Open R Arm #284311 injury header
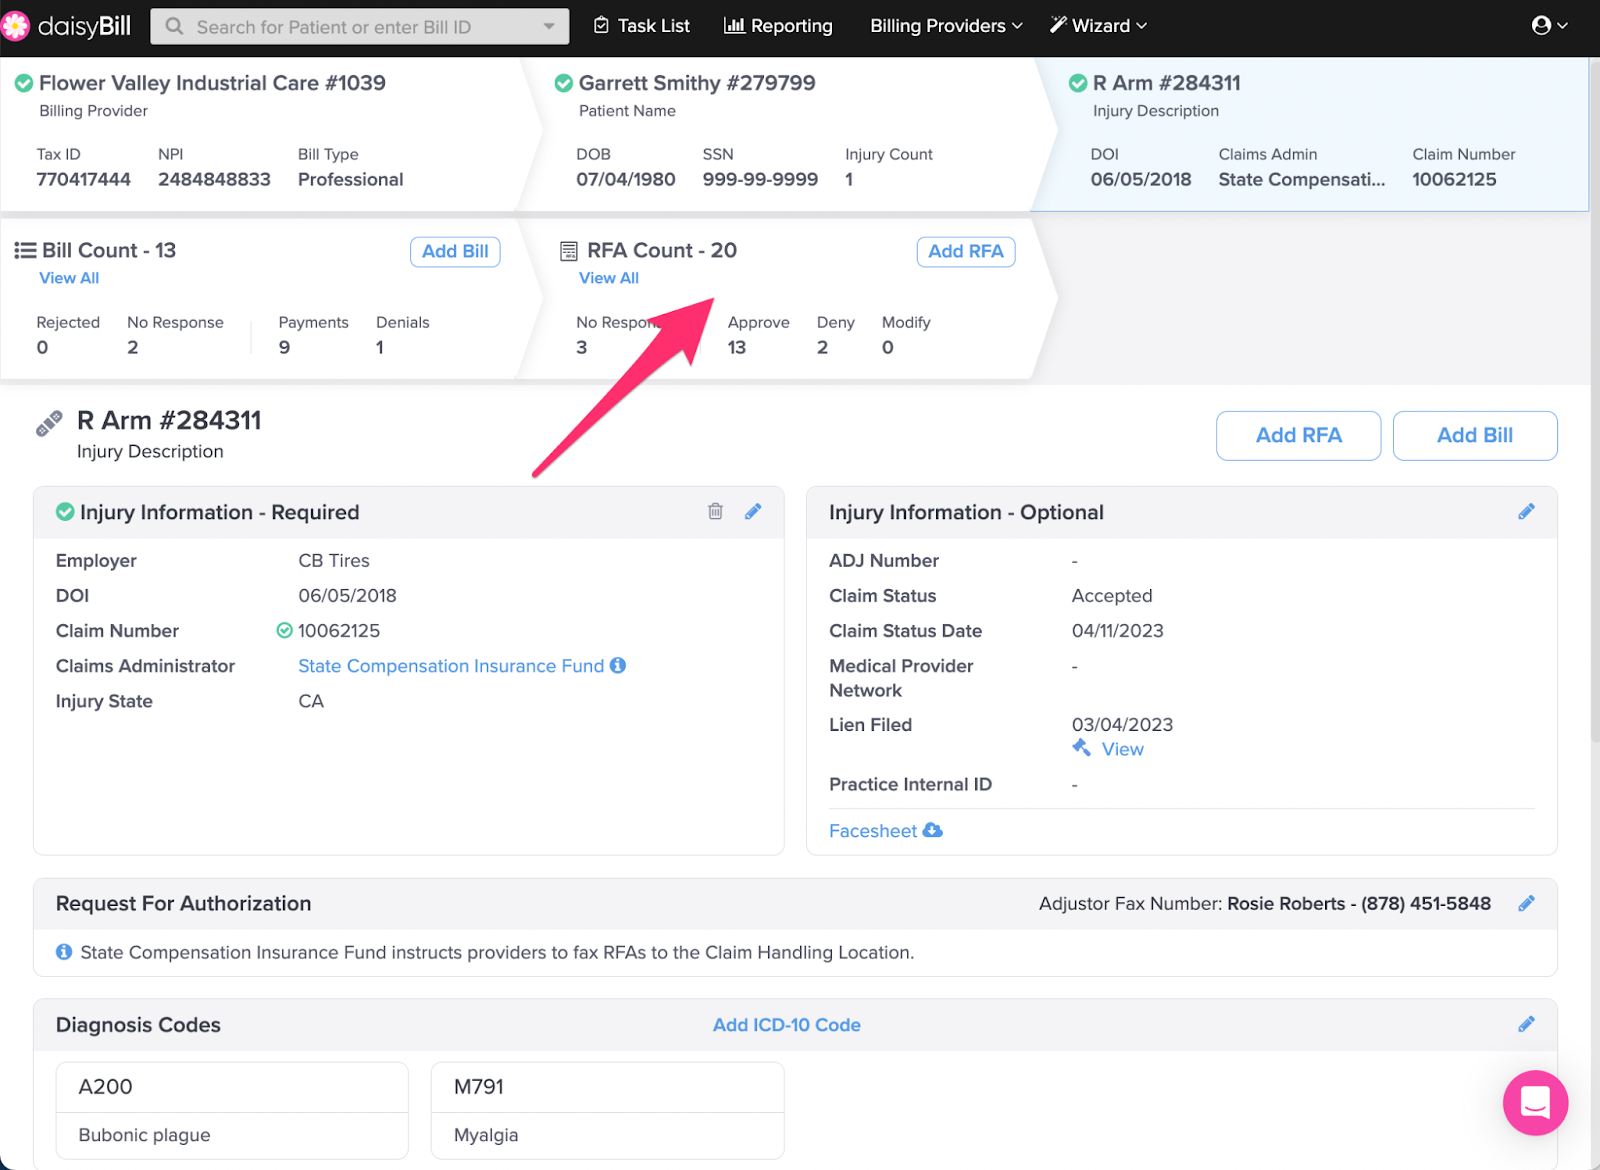Viewport: 1600px width, 1170px height. [1166, 83]
